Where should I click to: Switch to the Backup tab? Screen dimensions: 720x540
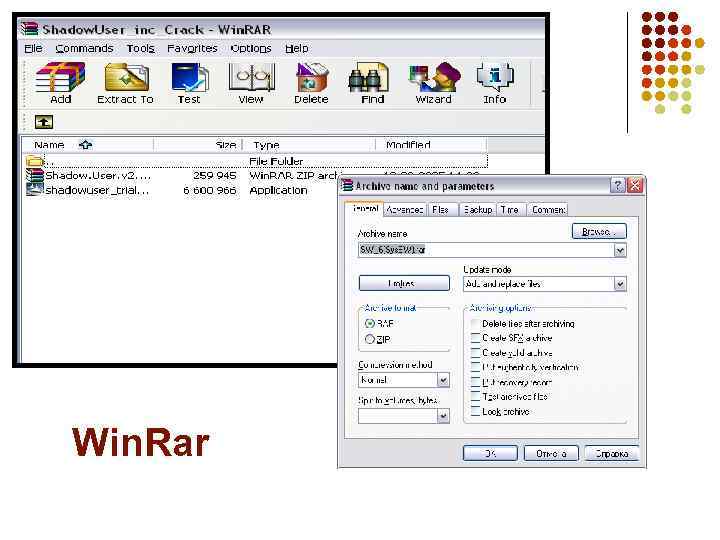click(478, 210)
